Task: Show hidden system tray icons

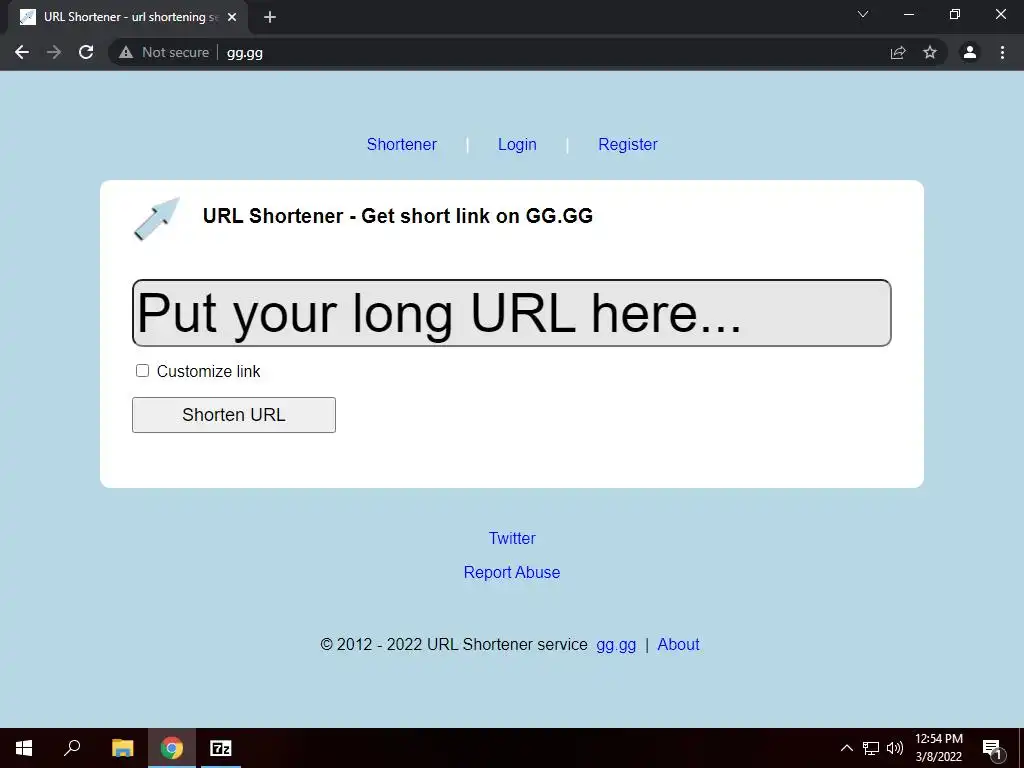Action: [846, 748]
